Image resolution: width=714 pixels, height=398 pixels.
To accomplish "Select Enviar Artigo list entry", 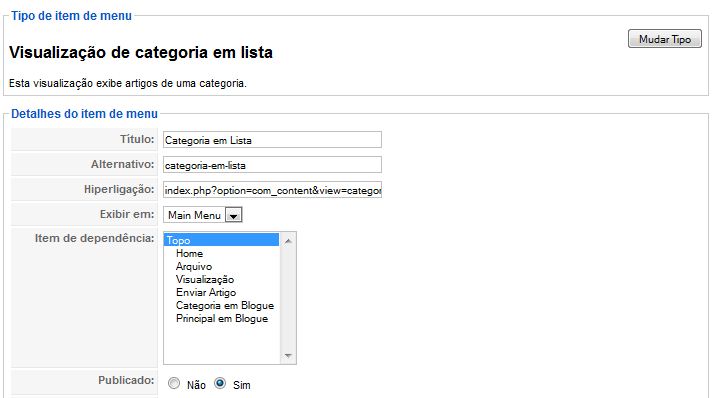I will (x=206, y=292).
